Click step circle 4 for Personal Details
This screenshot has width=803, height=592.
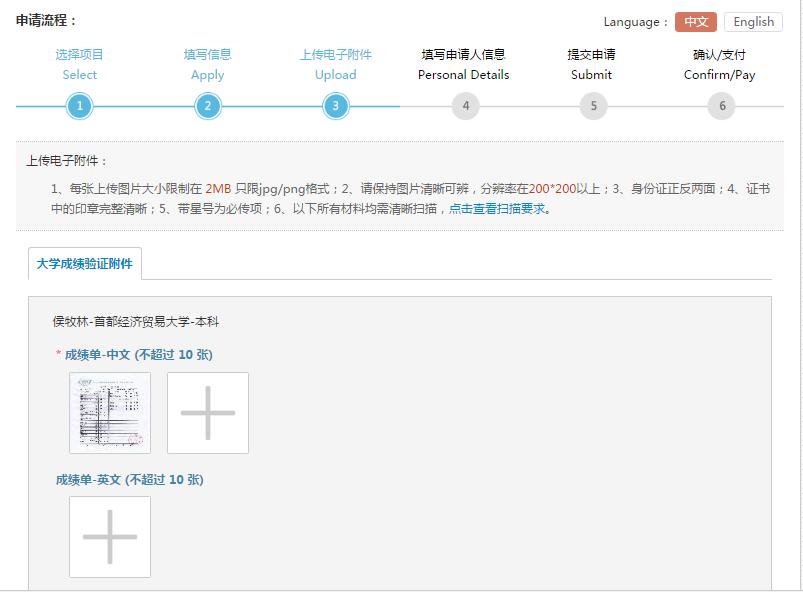click(464, 104)
